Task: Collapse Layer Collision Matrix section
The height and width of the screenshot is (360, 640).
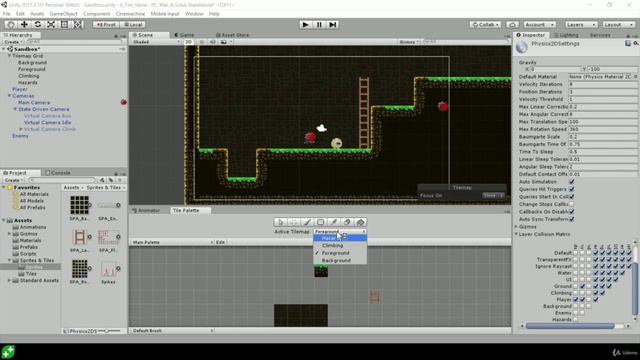Action: [x=516, y=234]
